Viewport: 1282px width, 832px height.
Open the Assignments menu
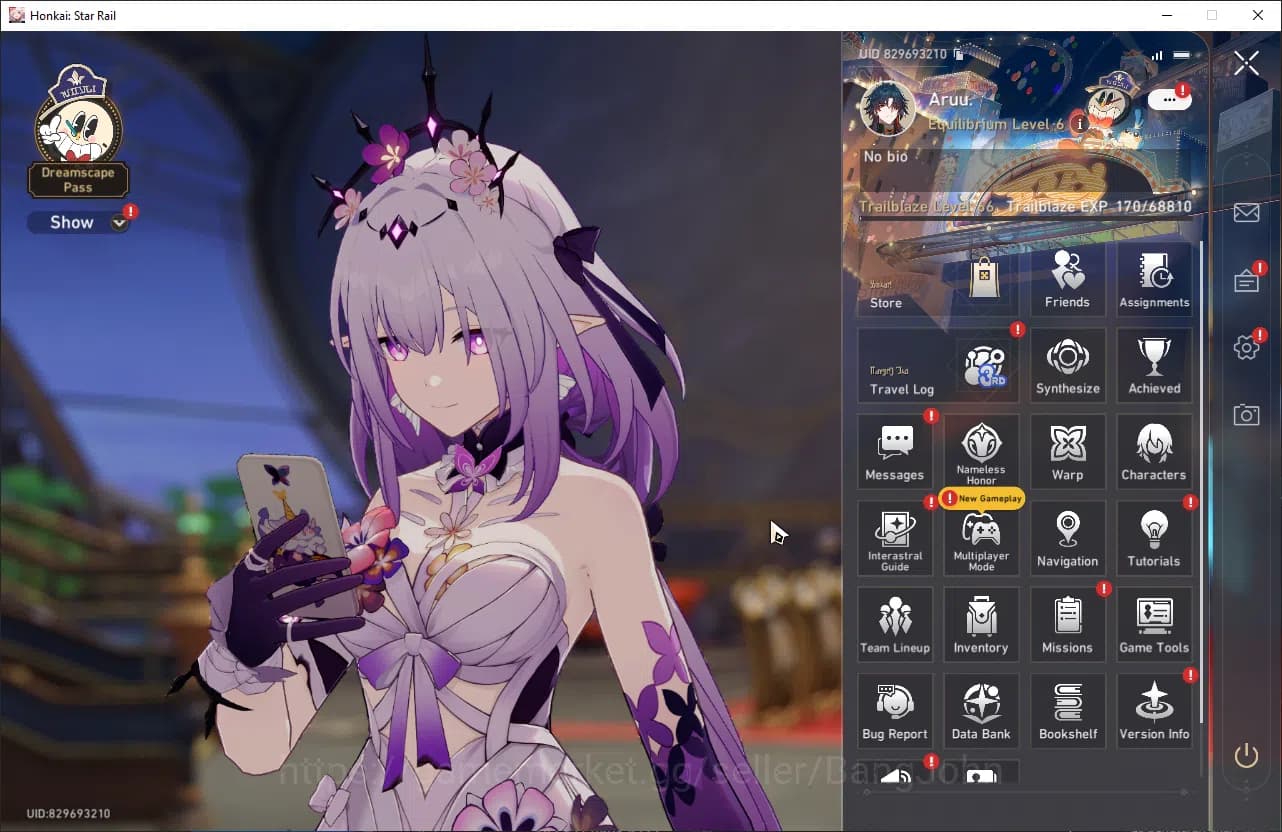click(x=1154, y=279)
